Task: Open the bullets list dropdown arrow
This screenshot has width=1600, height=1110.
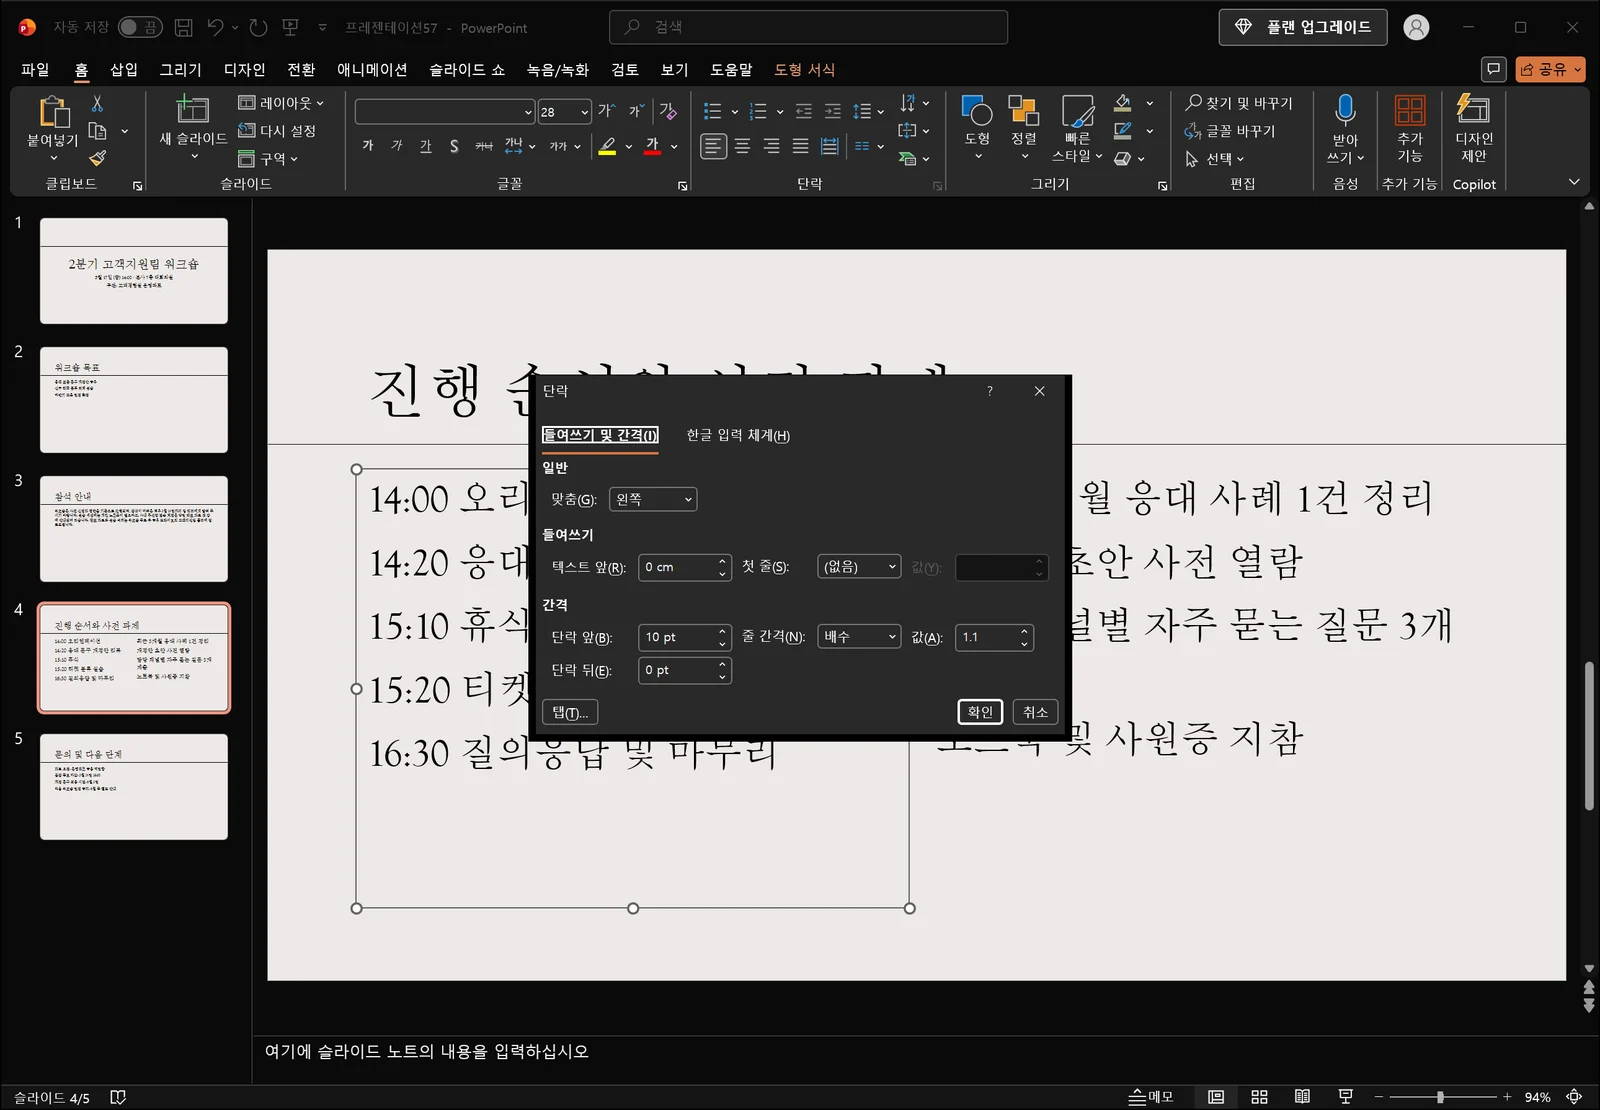Action: 735,112
